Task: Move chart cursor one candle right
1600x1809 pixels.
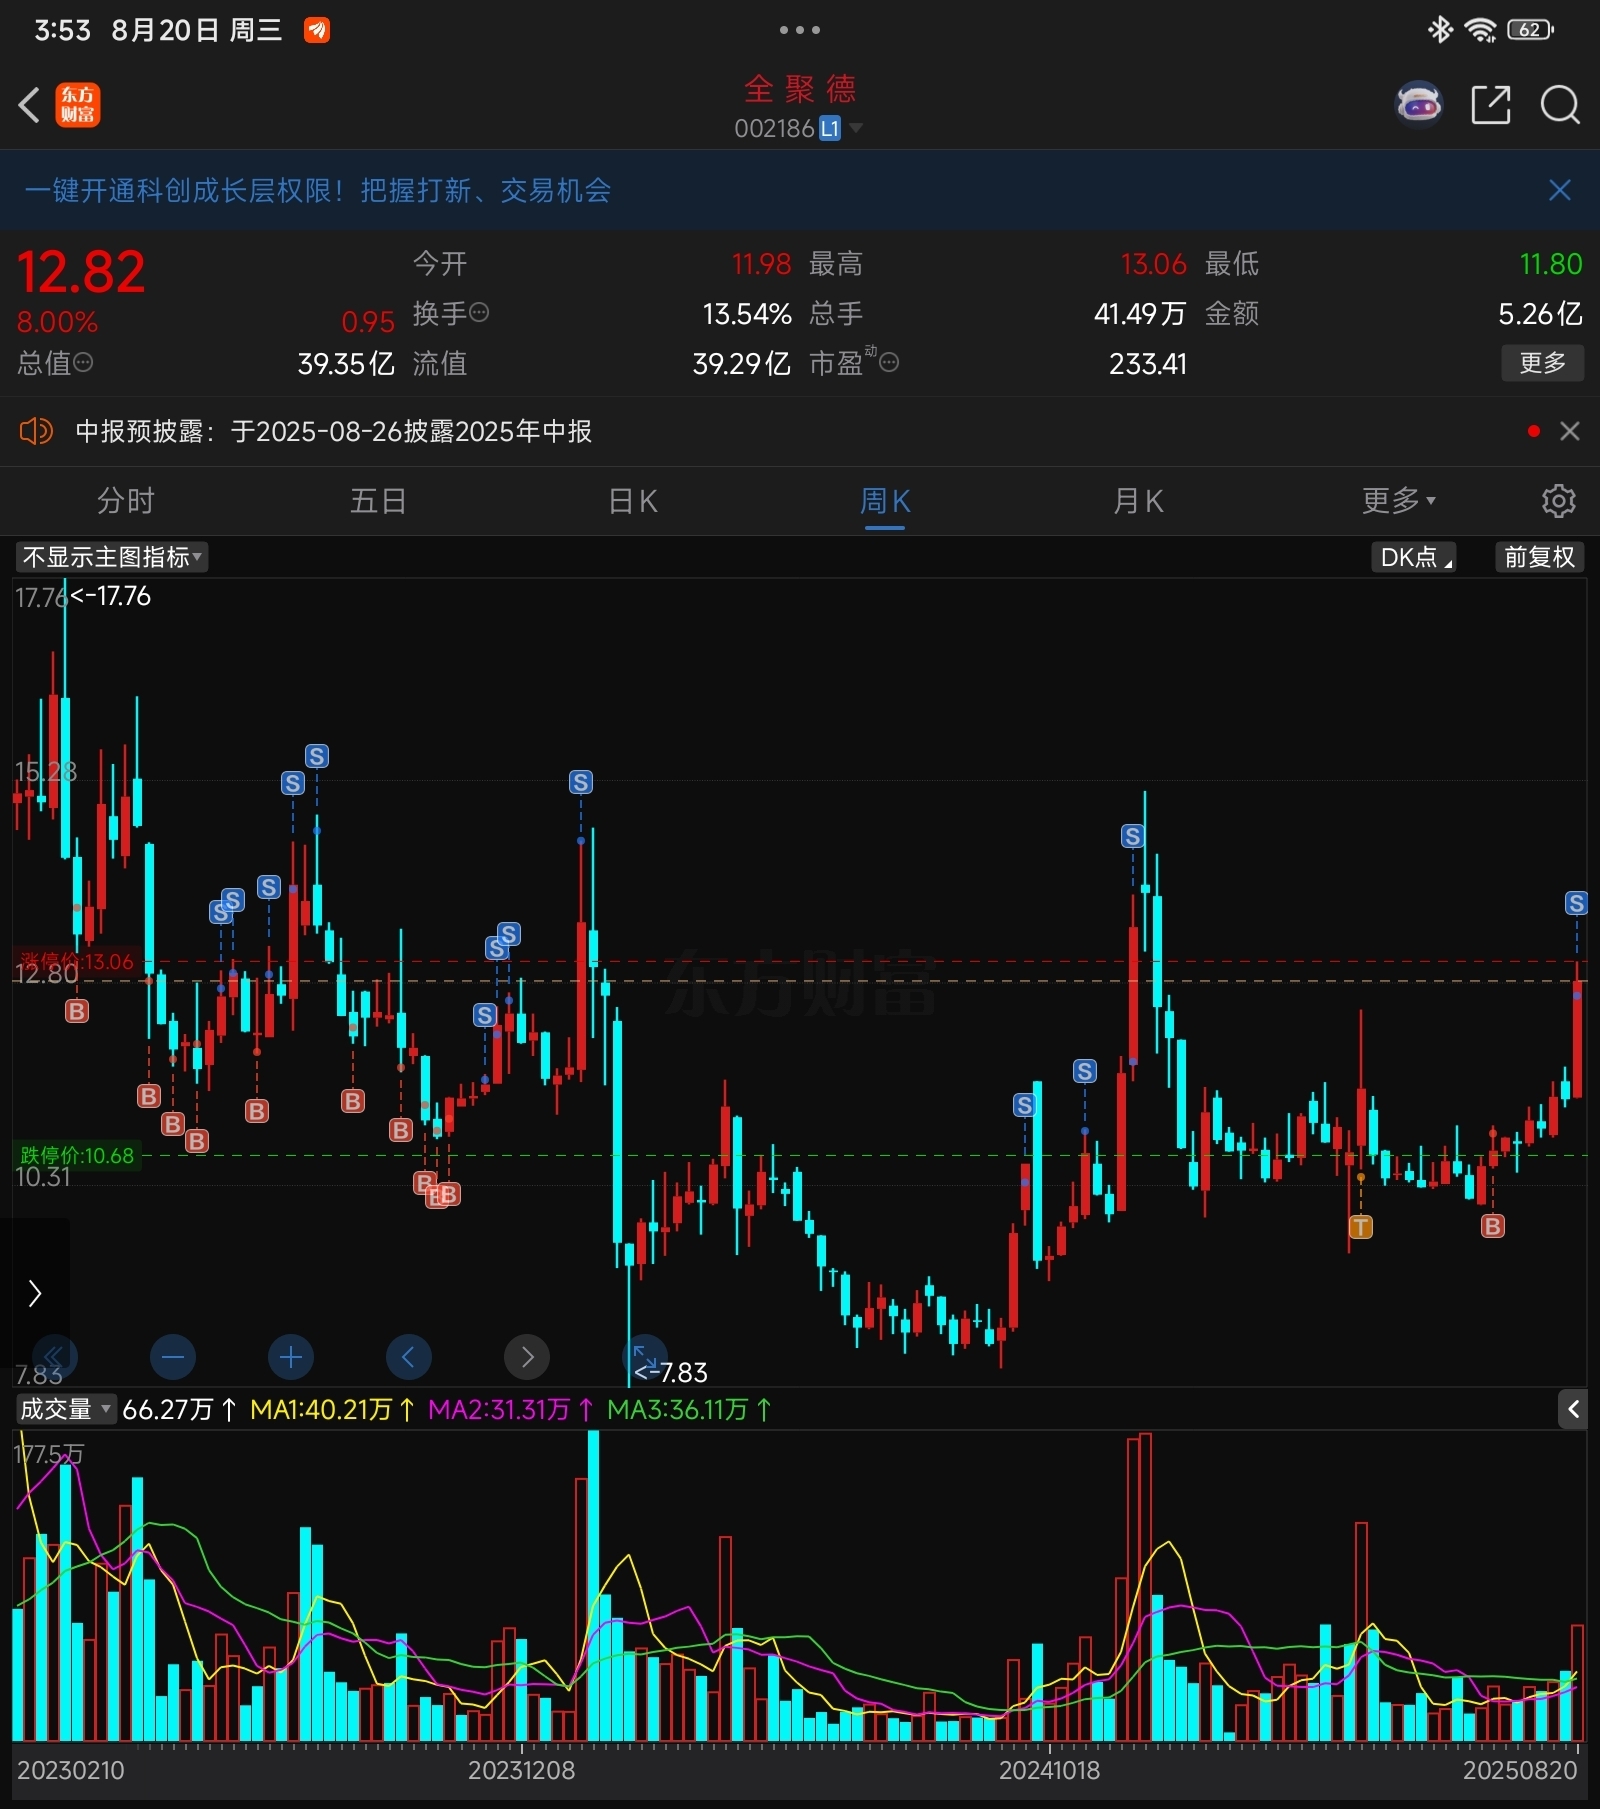Action: pos(527,1357)
